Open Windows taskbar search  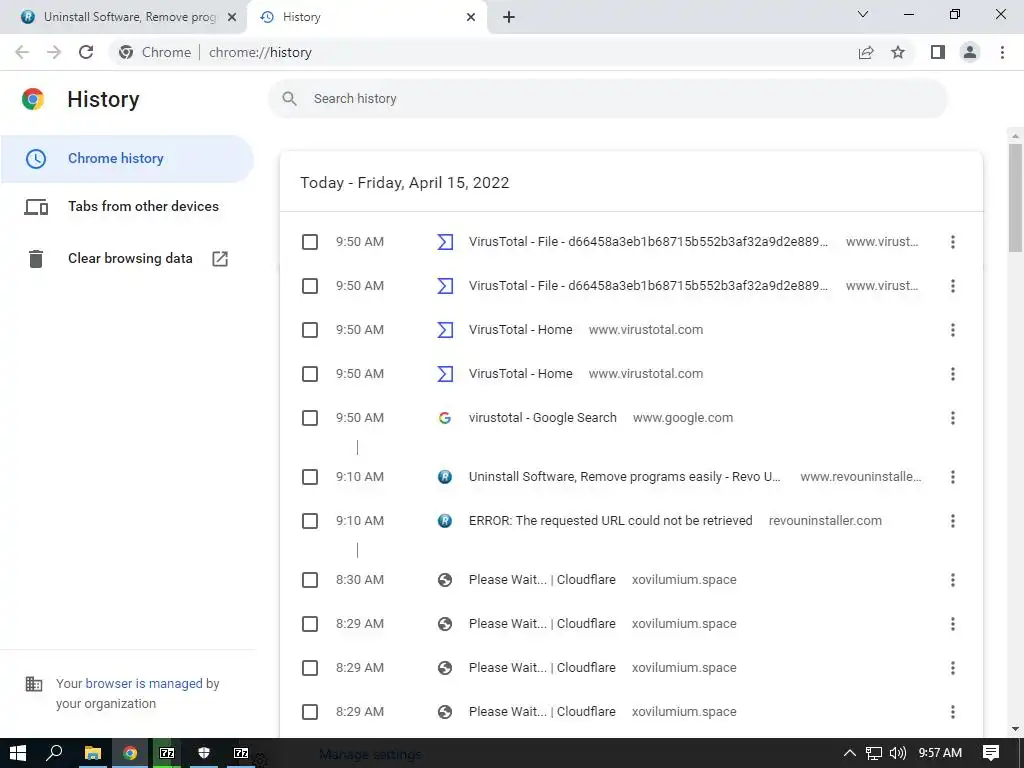(x=55, y=753)
